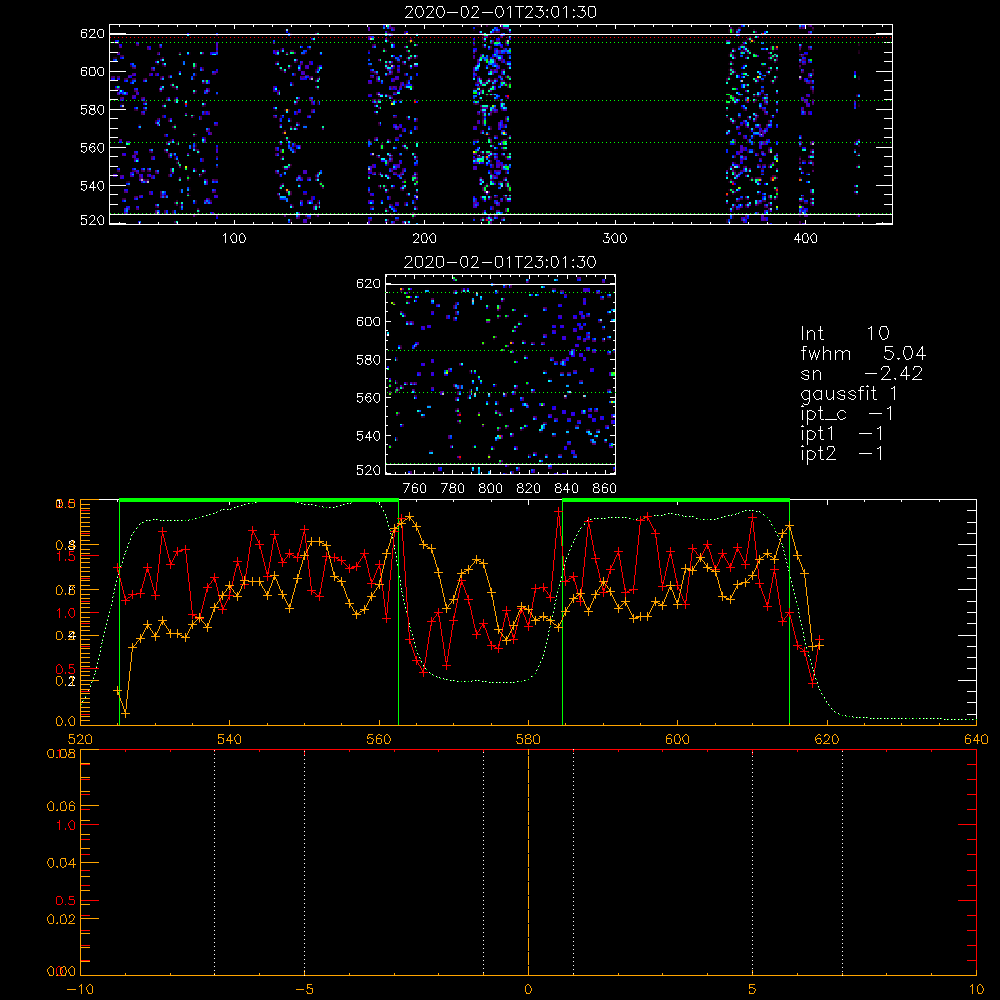The height and width of the screenshot is (1000, 1000).
Task: Click the 0.08 y-axis label on bottom plot
Action: 62,753
